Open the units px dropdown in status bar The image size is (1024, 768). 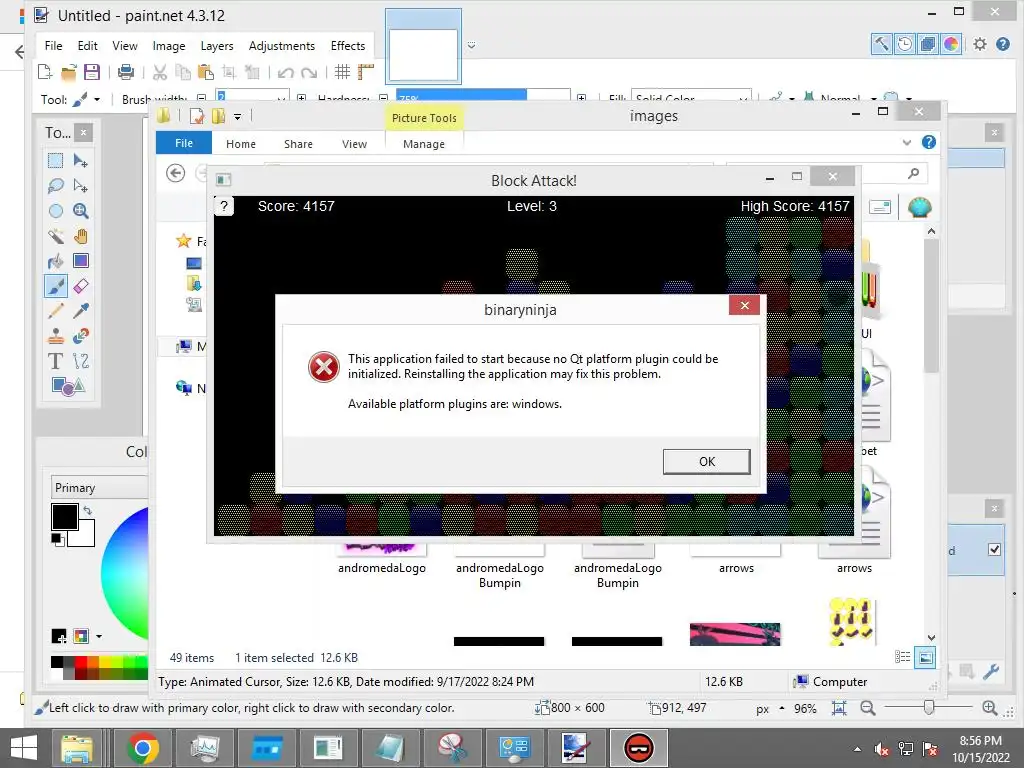(x=782, y=708)
